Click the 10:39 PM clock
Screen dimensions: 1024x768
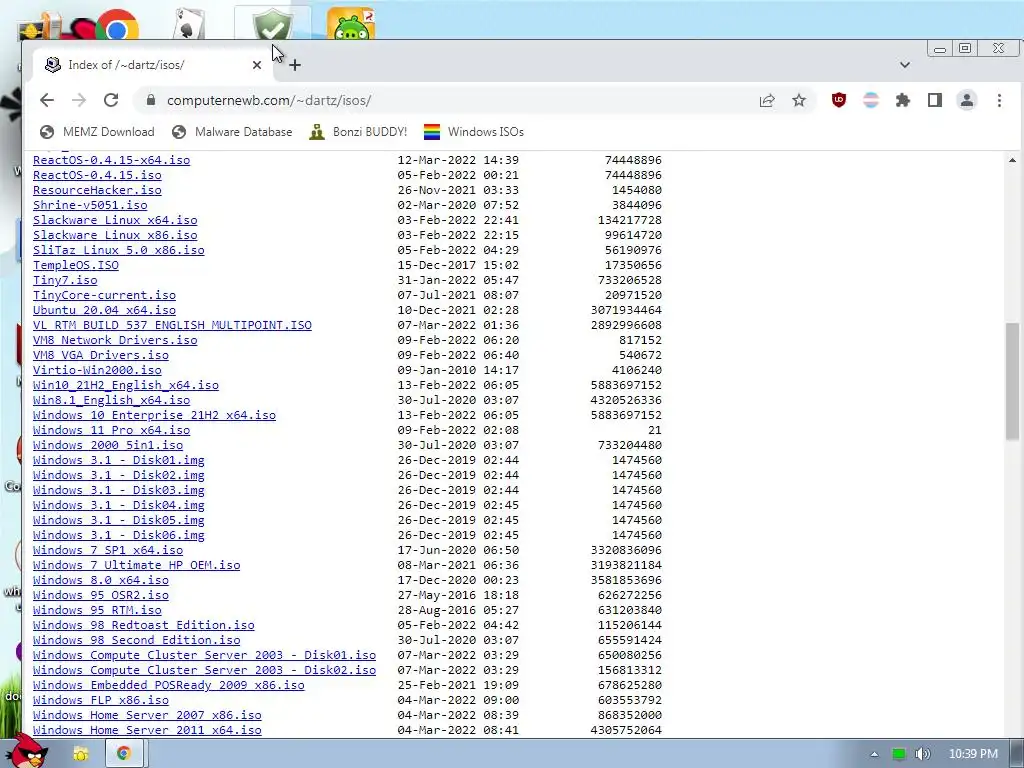click(x=973, y=754)
